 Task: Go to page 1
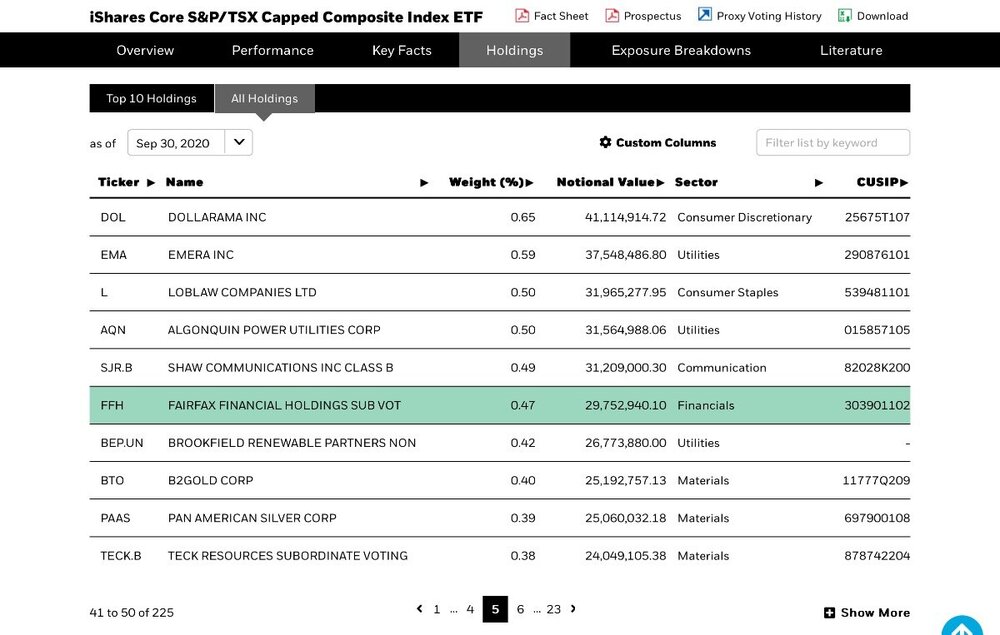point(437,609)
